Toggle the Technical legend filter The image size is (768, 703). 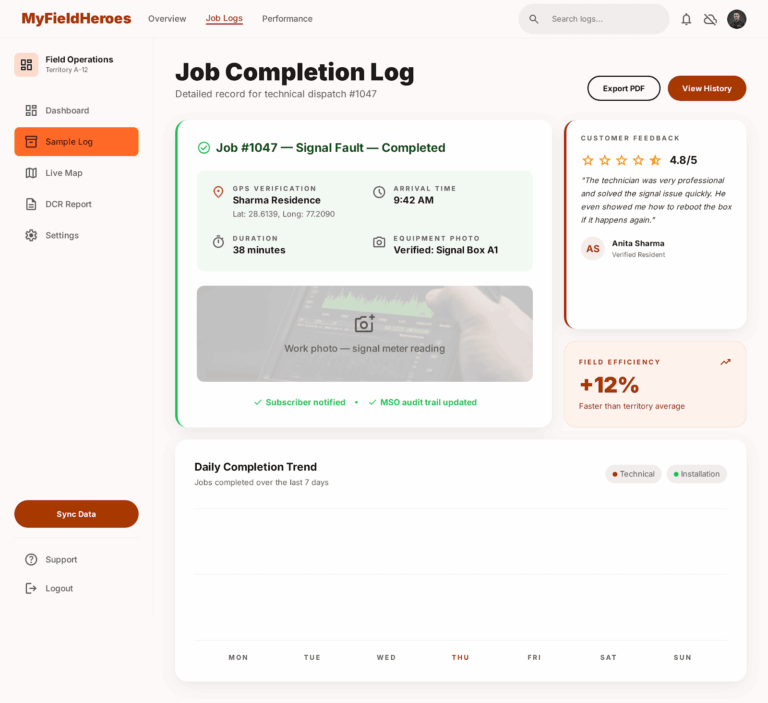[633, 474]
